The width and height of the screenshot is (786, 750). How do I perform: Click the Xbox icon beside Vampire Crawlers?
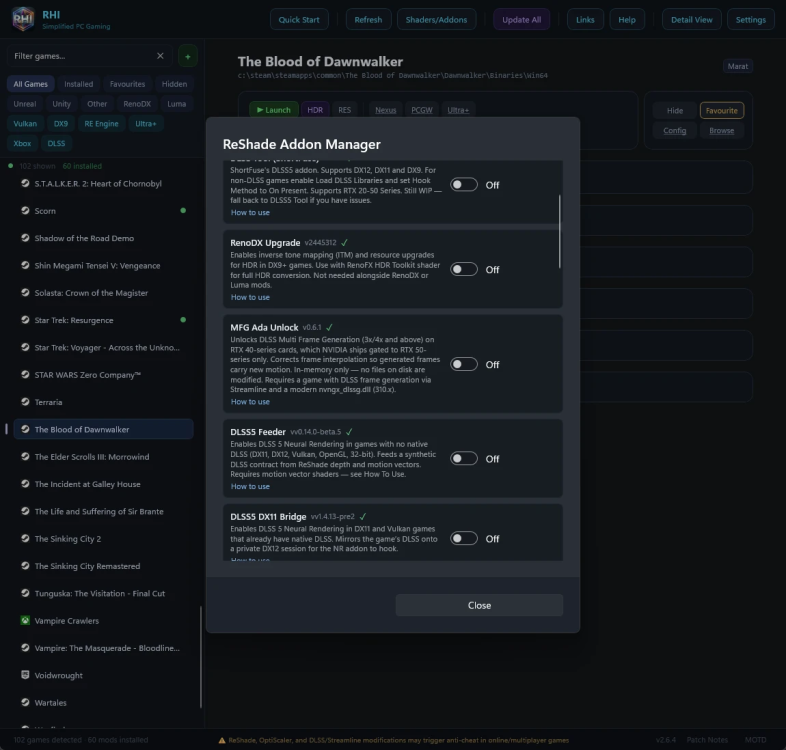pos(25,621)
